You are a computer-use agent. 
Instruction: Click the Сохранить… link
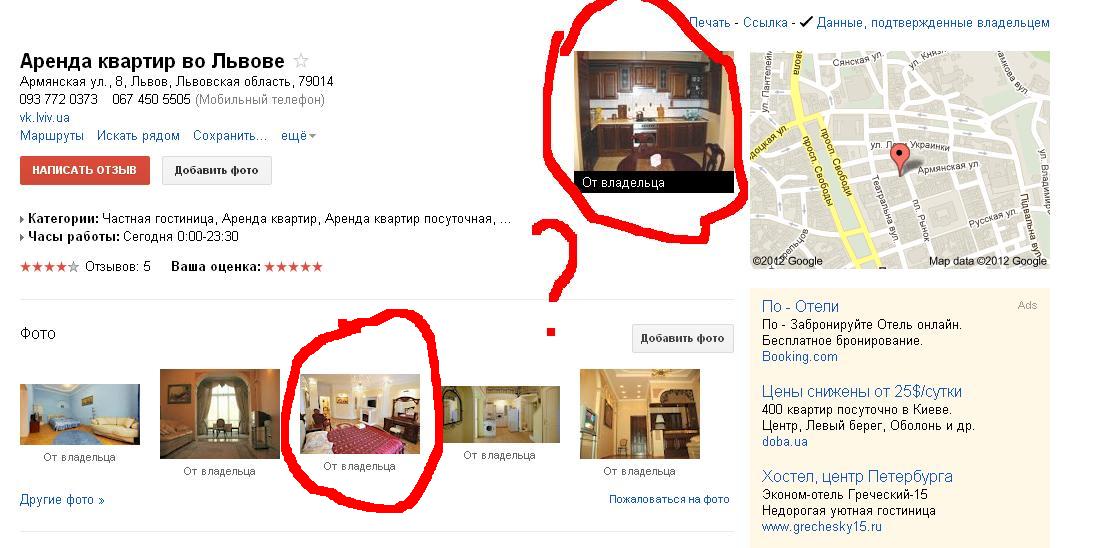tap(230, 136)
